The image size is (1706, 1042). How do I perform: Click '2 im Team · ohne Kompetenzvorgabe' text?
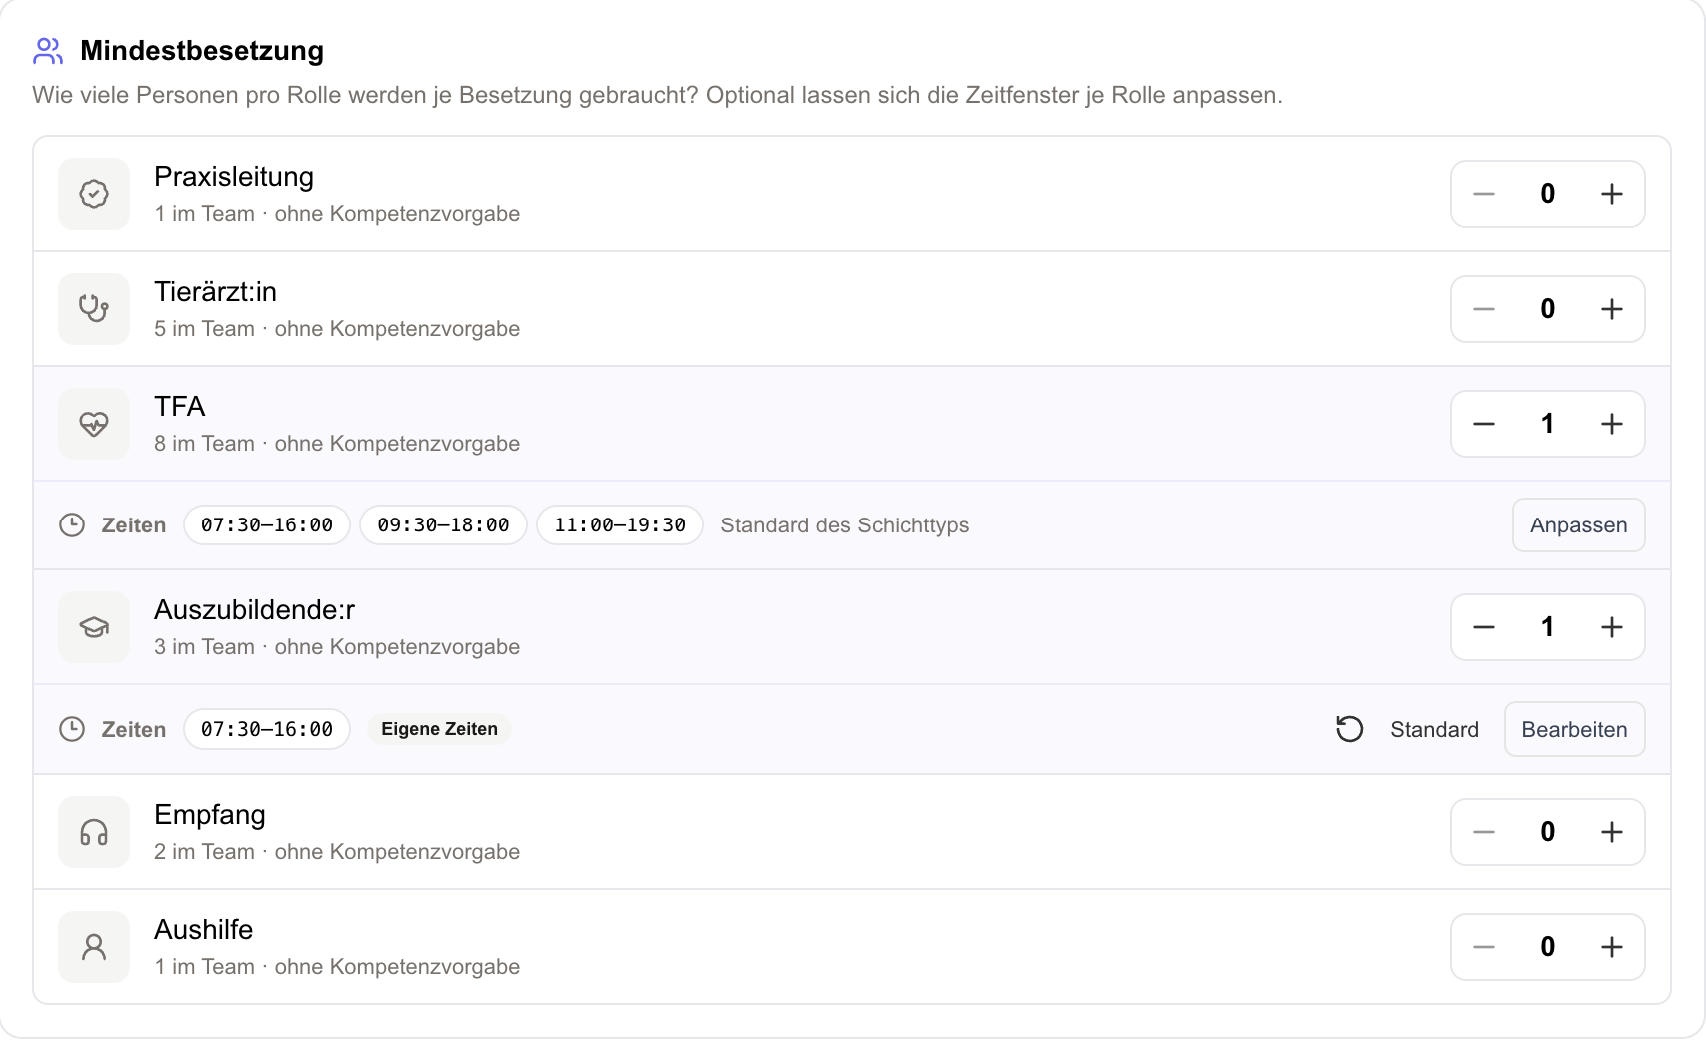tap(337, 852)
